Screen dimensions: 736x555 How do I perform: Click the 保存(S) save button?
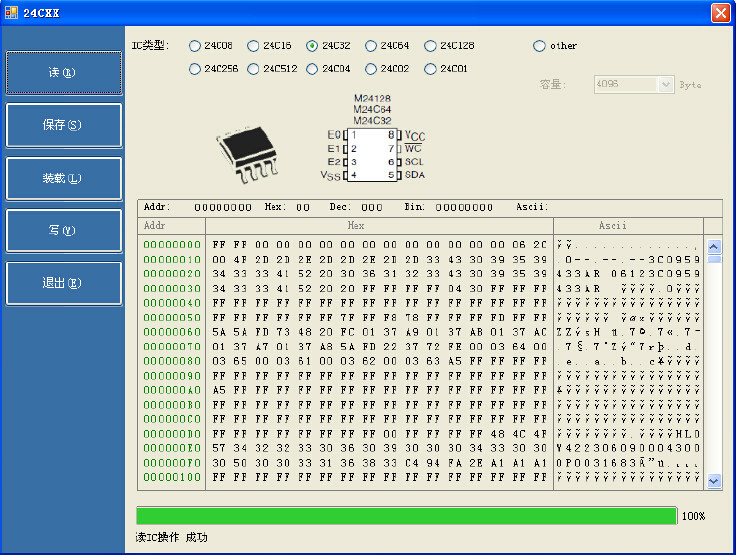coord(64,125)
